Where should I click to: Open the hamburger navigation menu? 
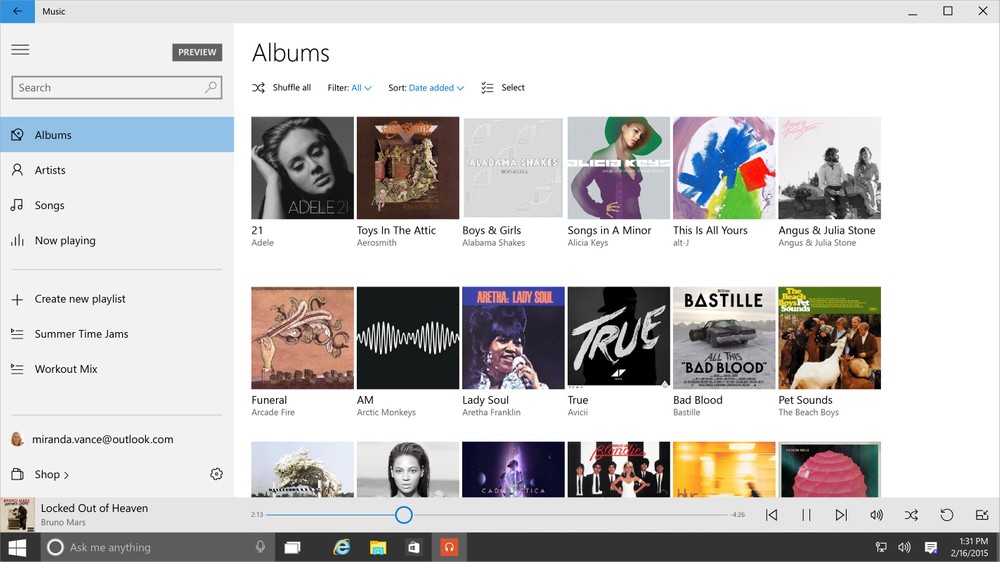[20, 50]
